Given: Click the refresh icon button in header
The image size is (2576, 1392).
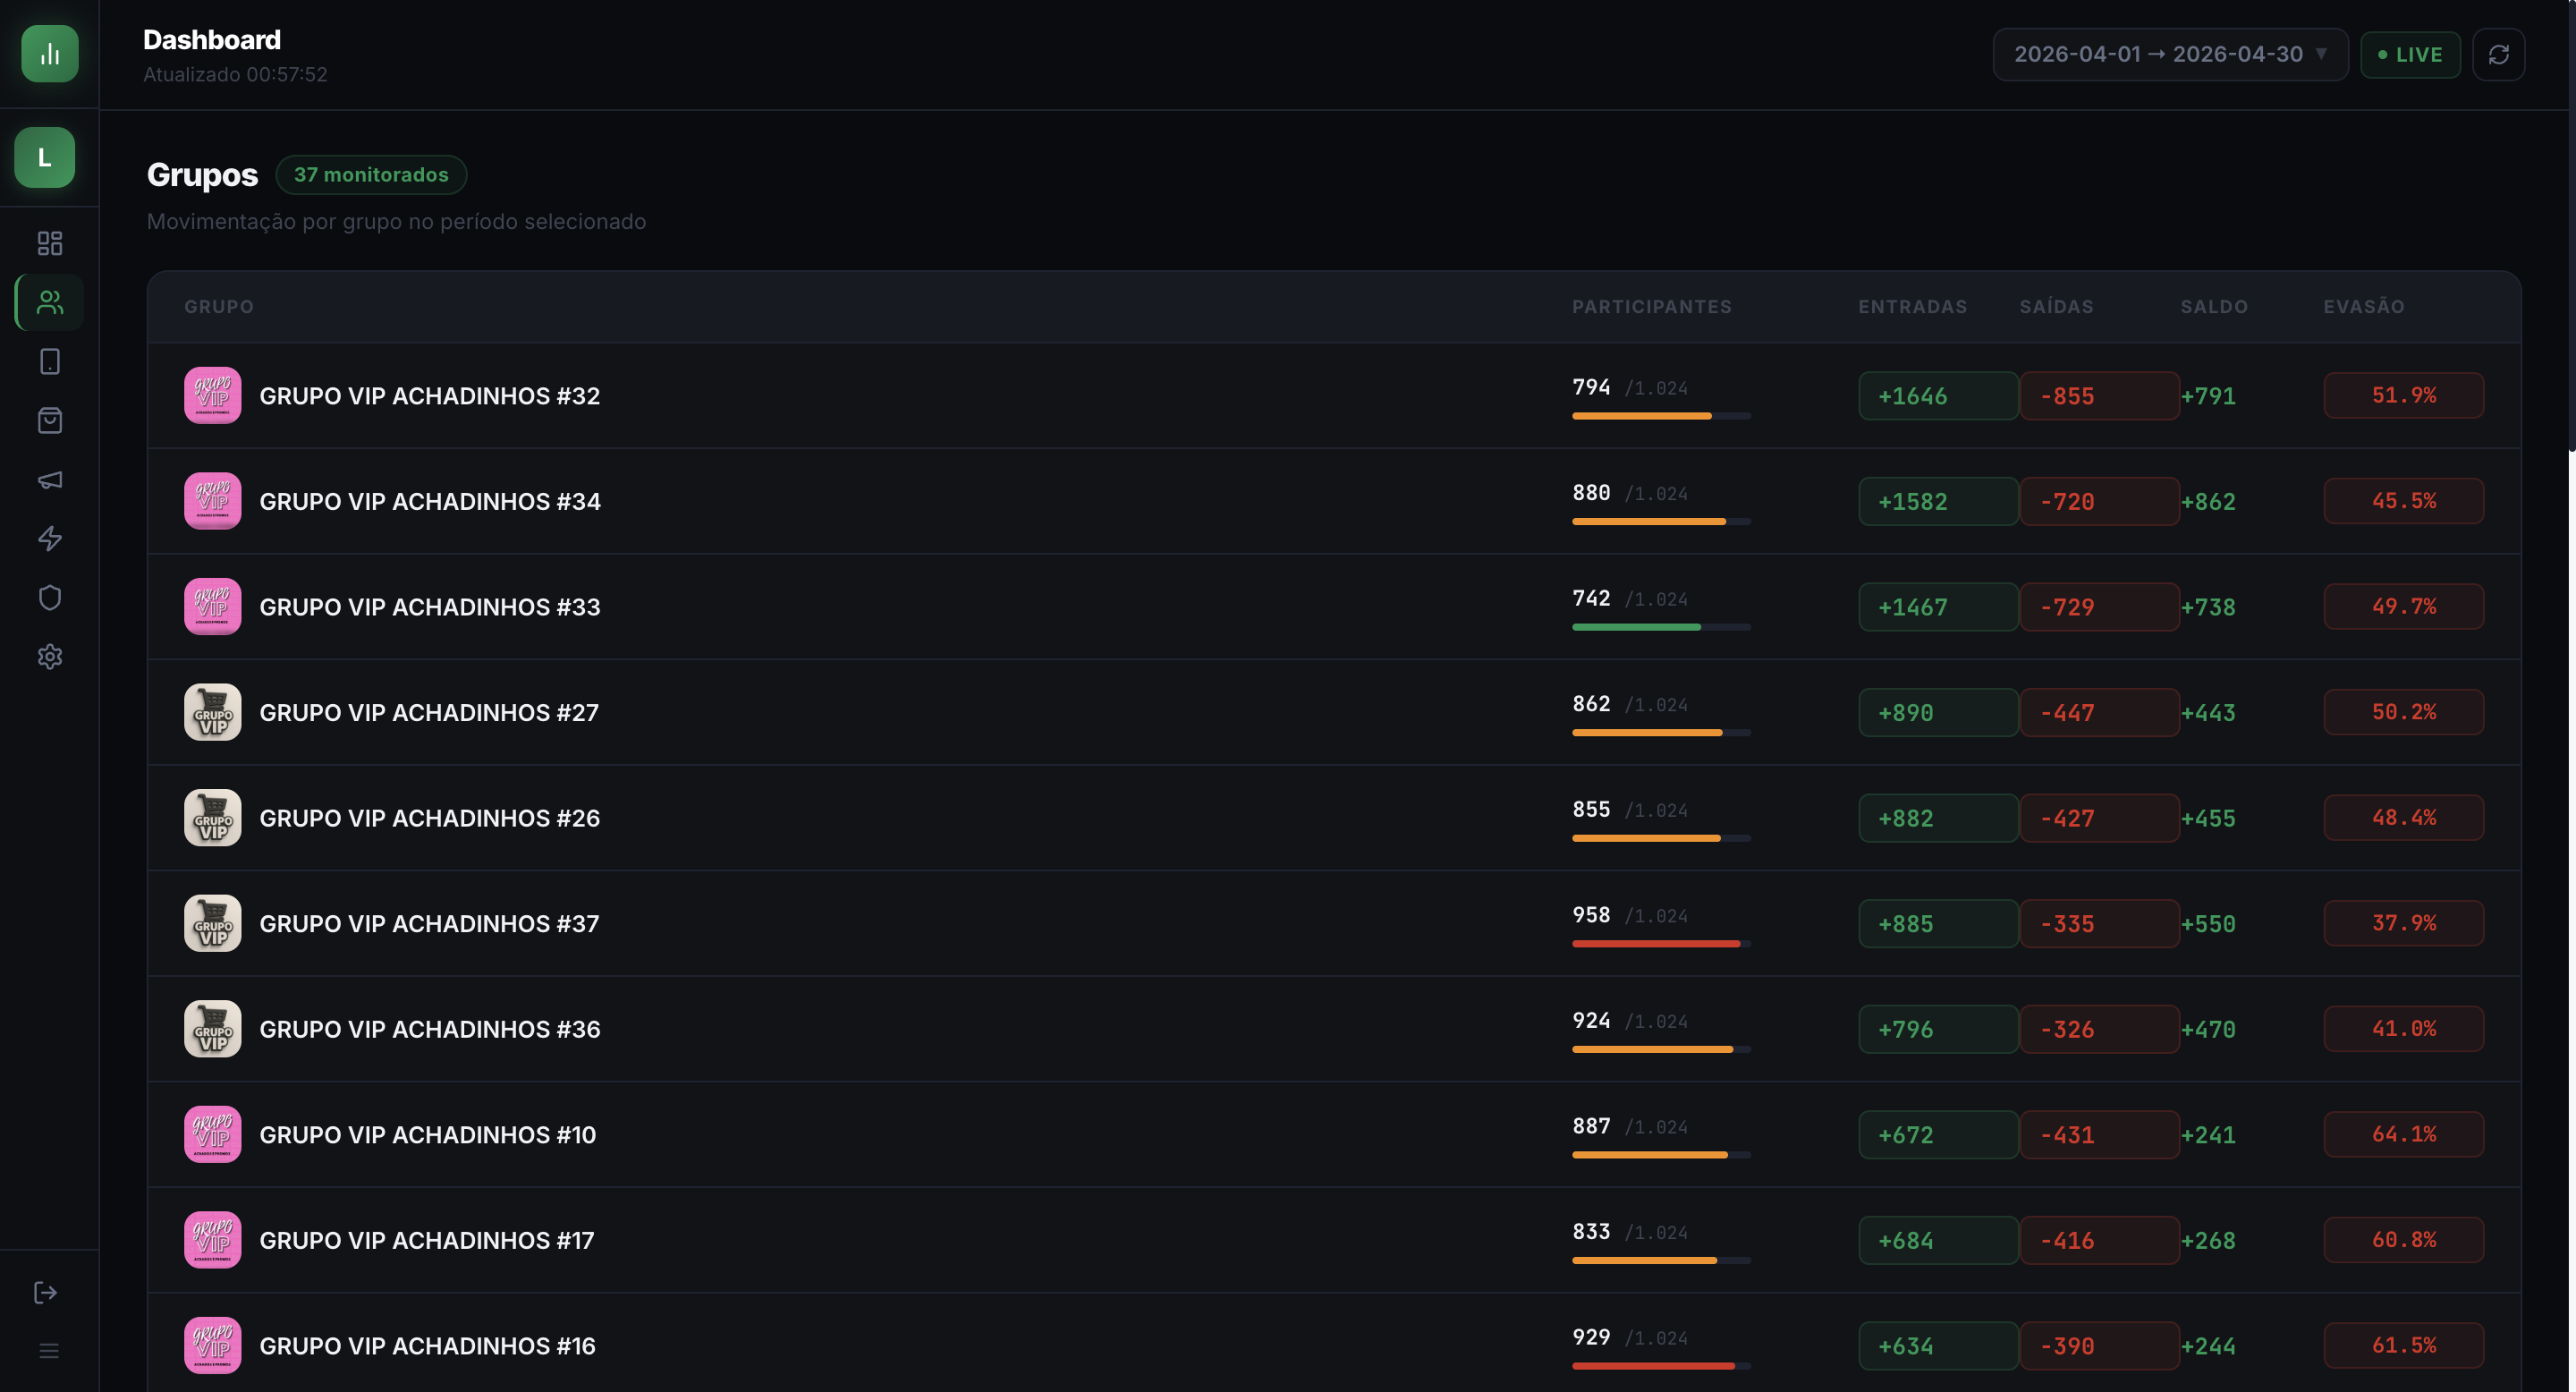Looking at the screenshot, I should (2498, 54).
